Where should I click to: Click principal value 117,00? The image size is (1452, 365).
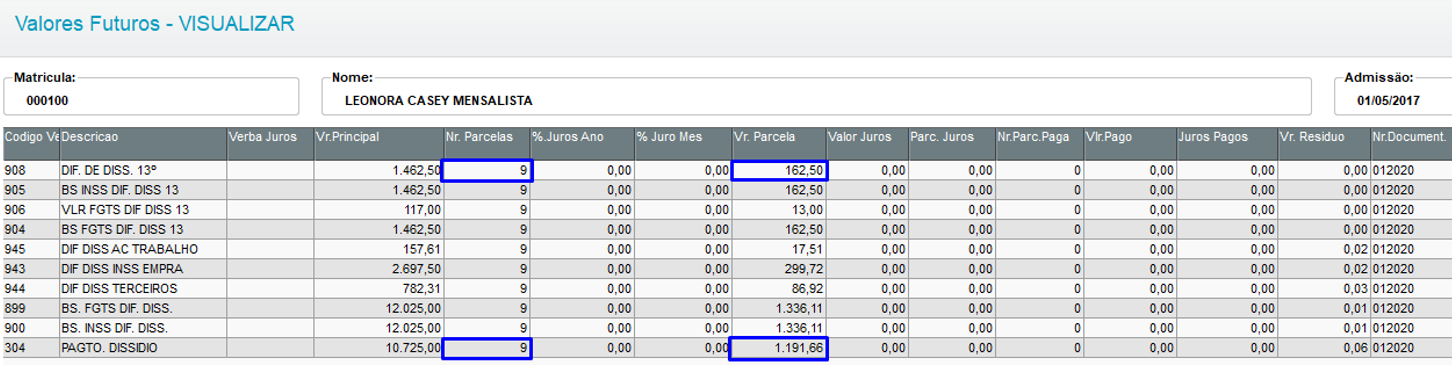(378, 210)
